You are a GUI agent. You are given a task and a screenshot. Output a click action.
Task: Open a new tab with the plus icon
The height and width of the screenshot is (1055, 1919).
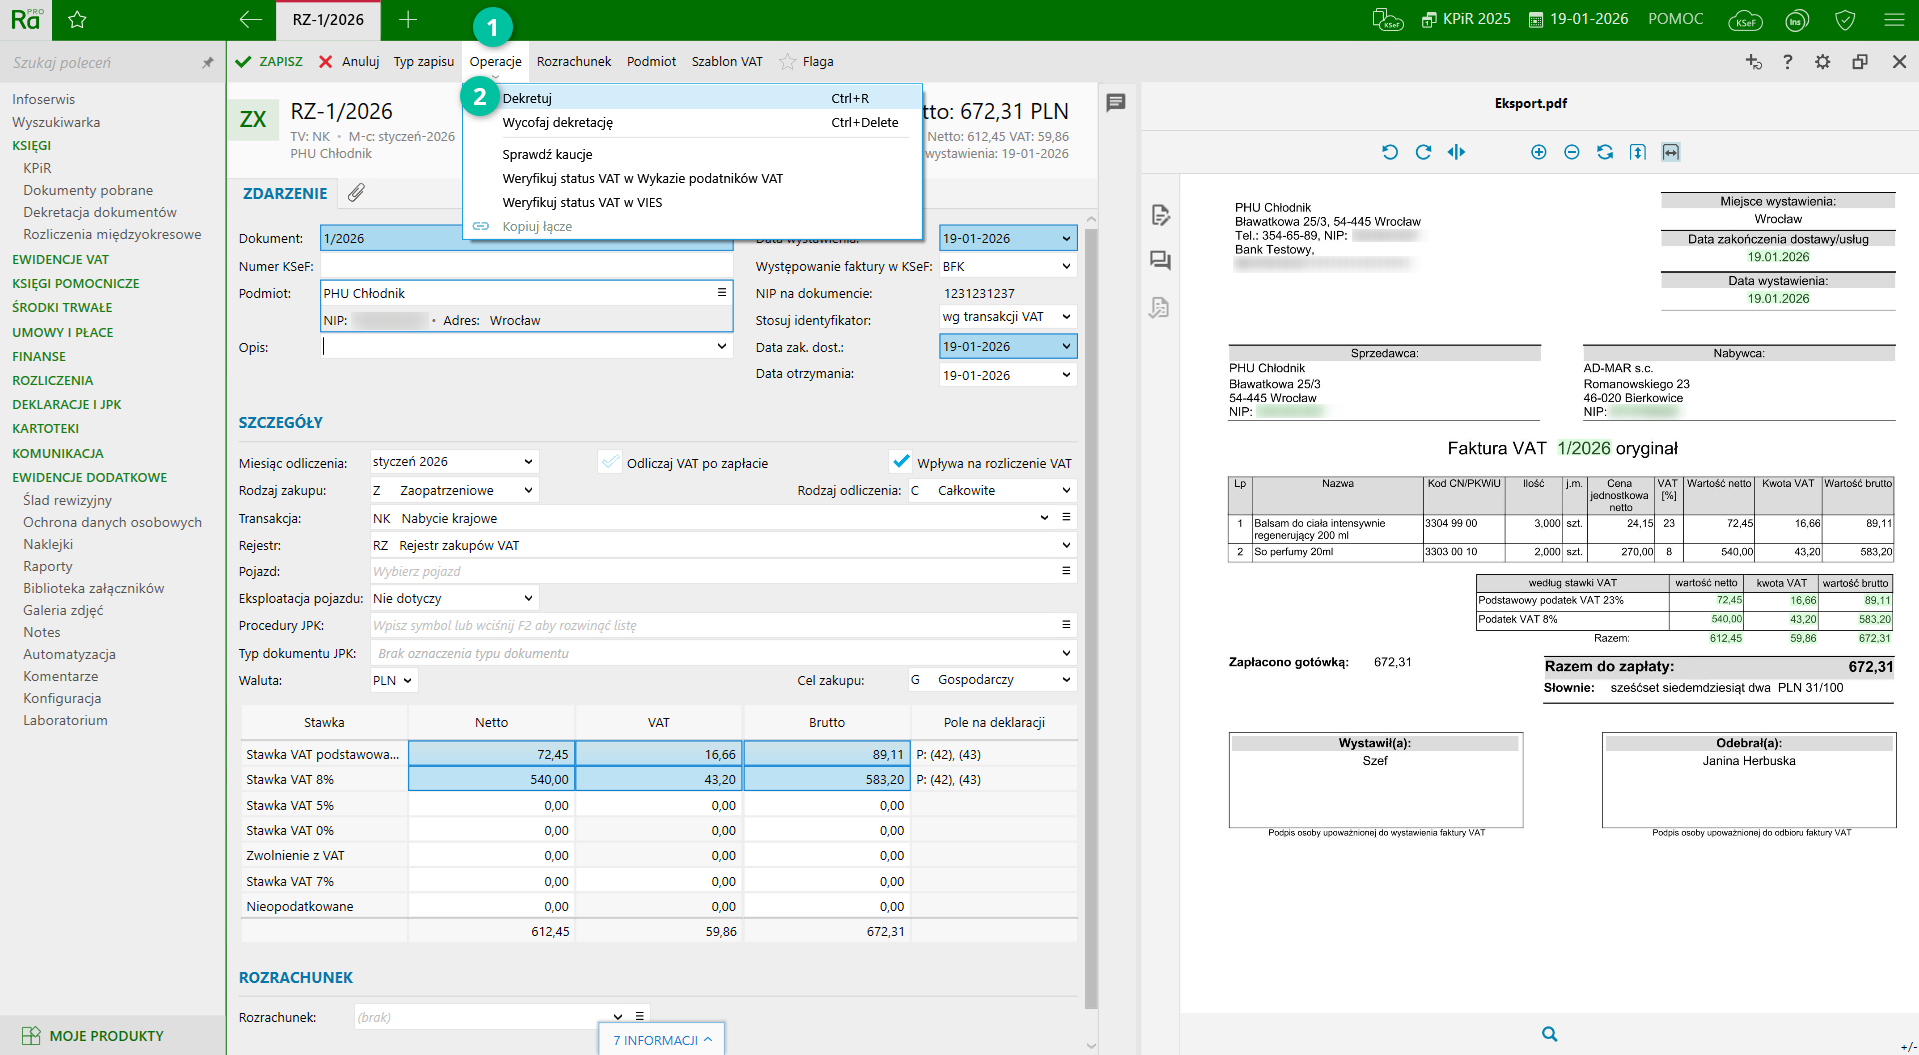pyautogui.click(x=408, y=20)
